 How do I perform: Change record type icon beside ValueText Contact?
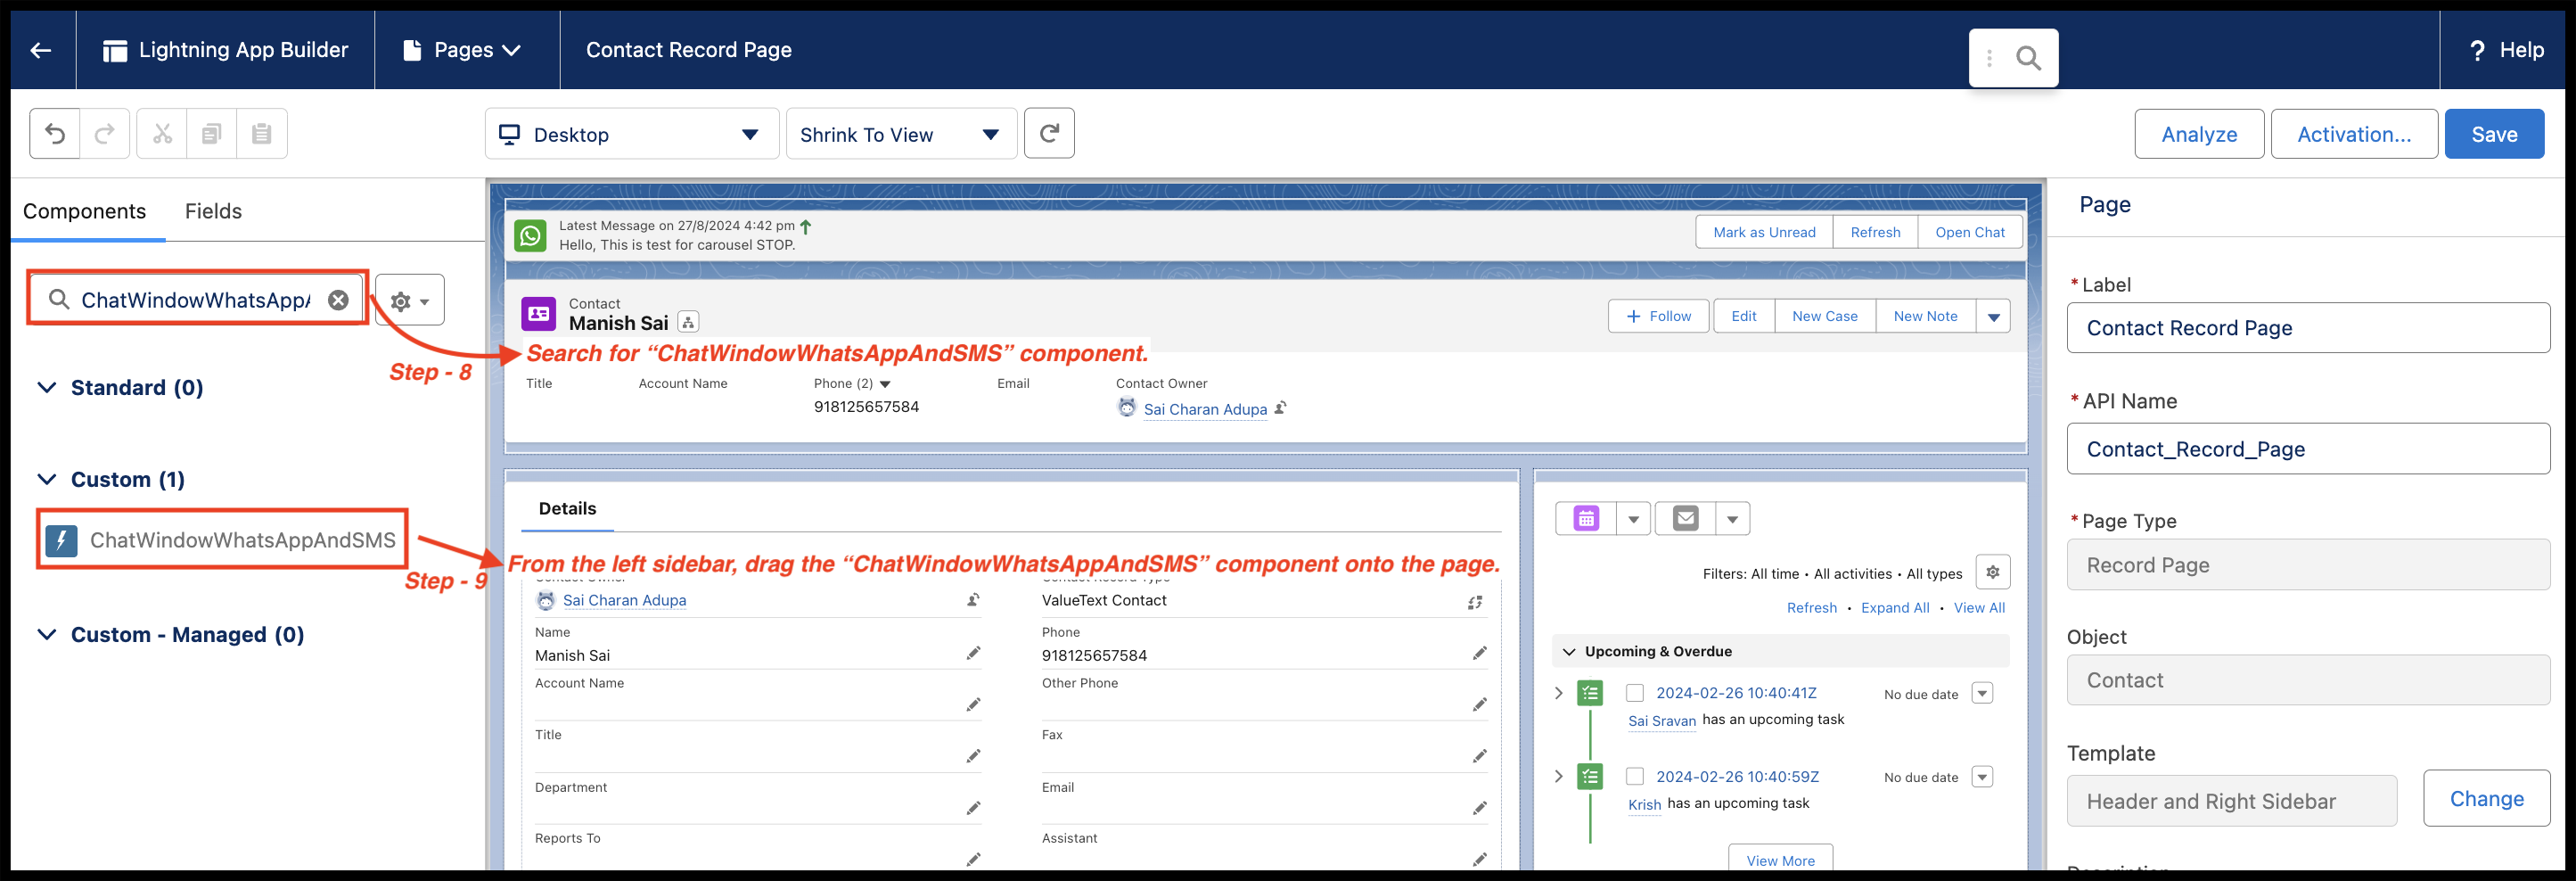1475,602
